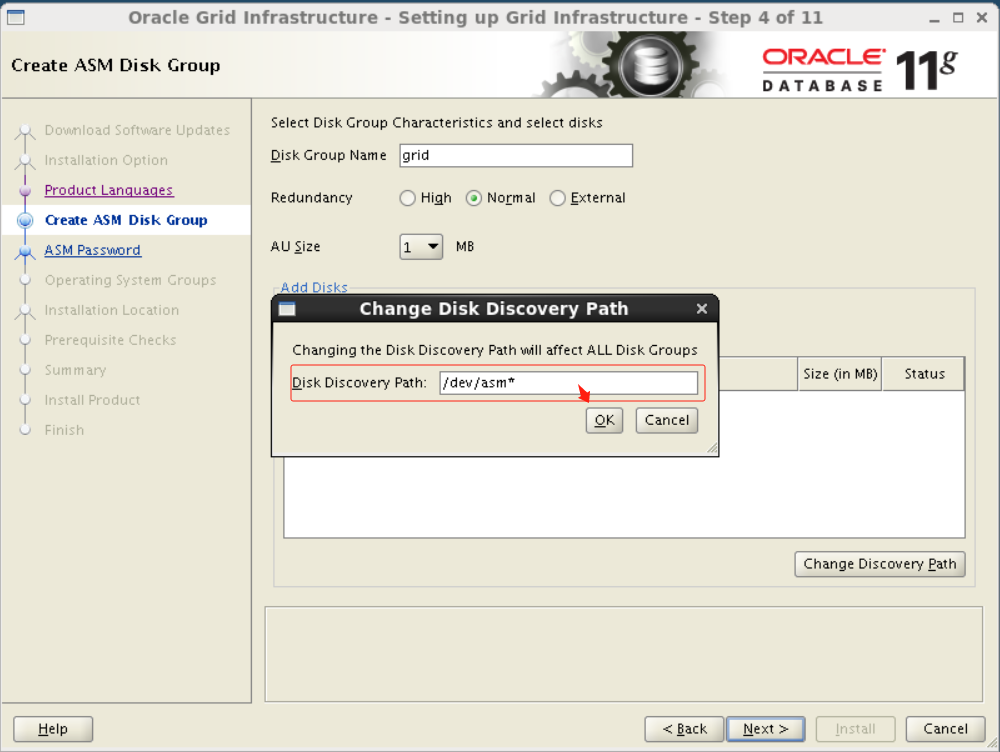1000x752 pixels.
Task: Open the AU Size dropdown
Action: tap(420, 246)
